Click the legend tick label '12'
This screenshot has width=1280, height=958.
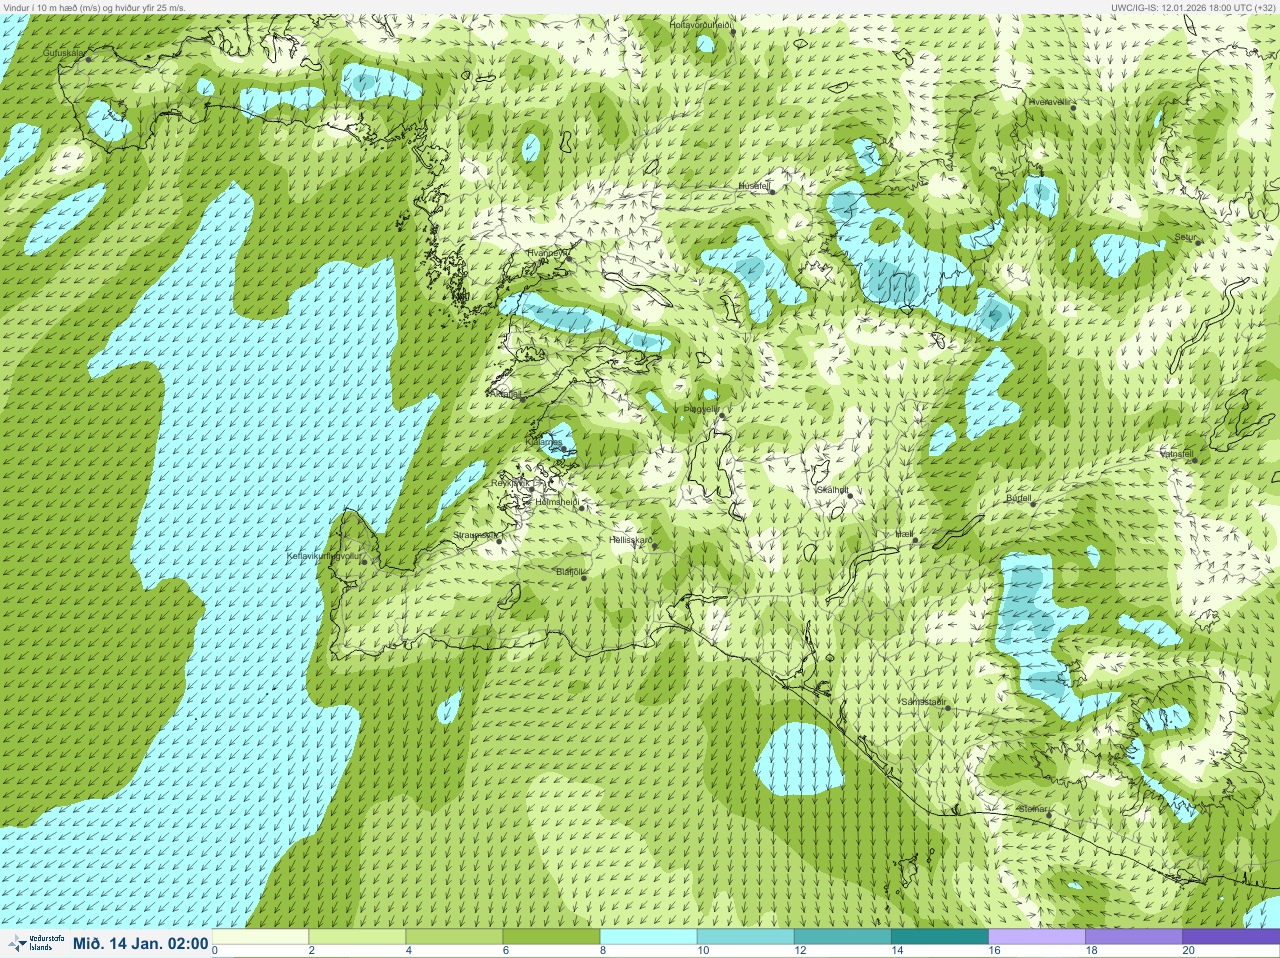pyautogui.click(x=799, y=951)
